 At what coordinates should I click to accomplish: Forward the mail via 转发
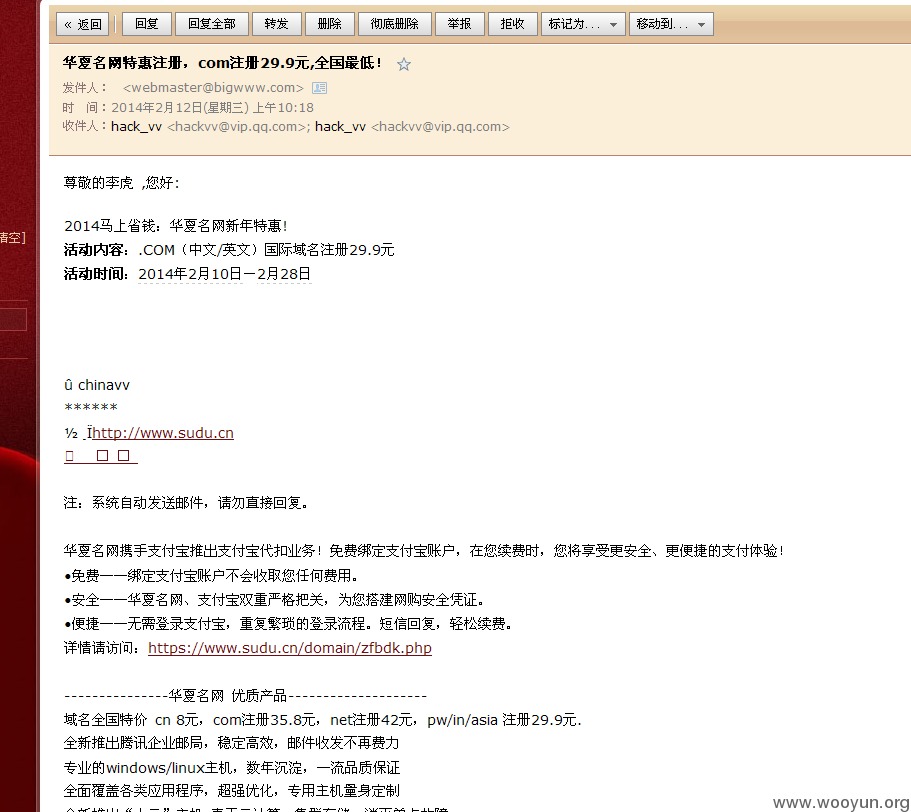pyautogui.click(x=276, y=24)
